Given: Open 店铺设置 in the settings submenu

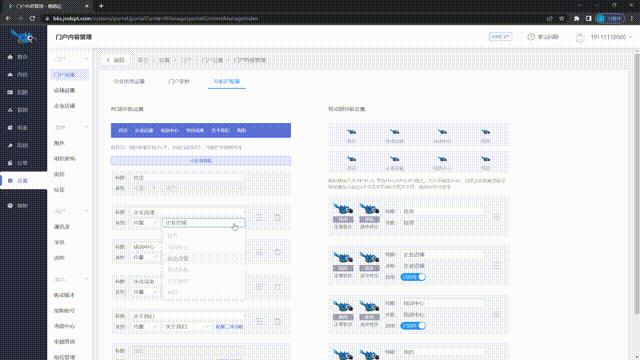Looking at the screenshot, I should click(64, 90).
